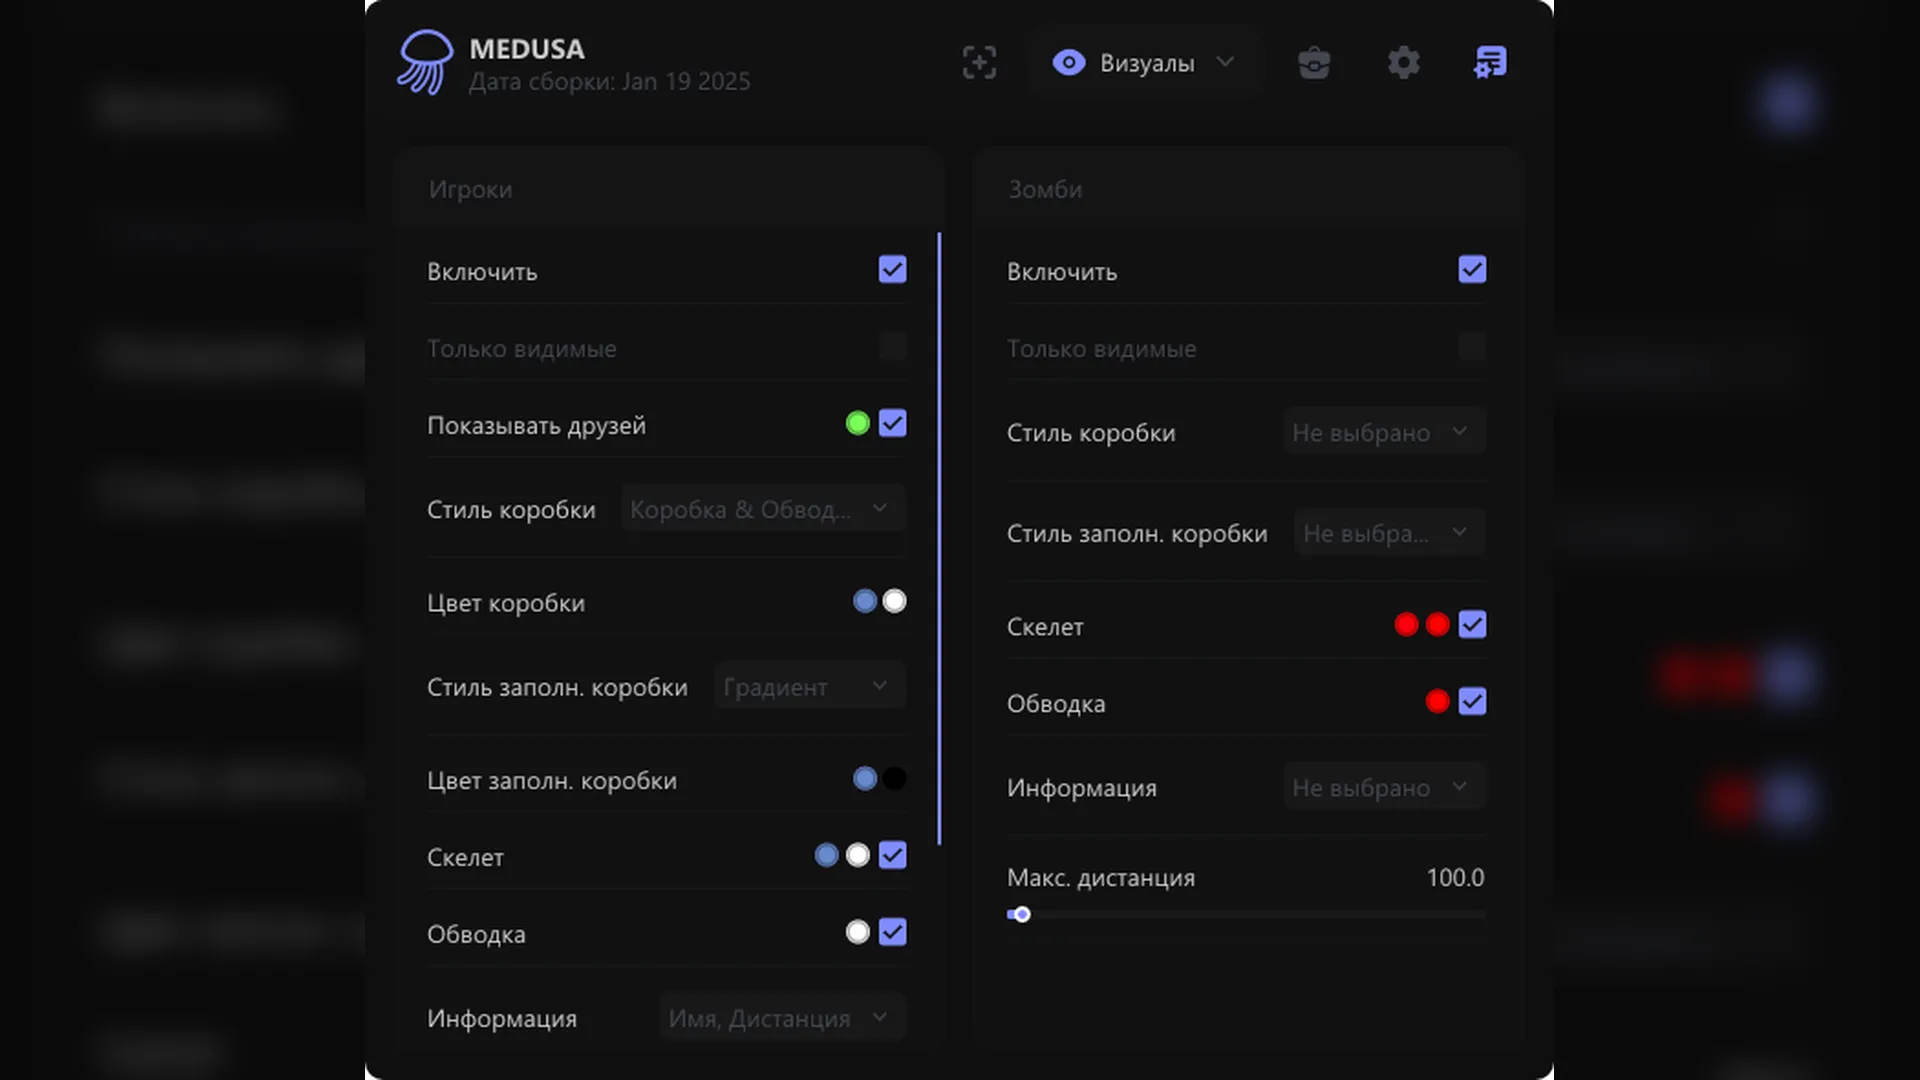Click the aim target crosshair icon

point(979,62)
